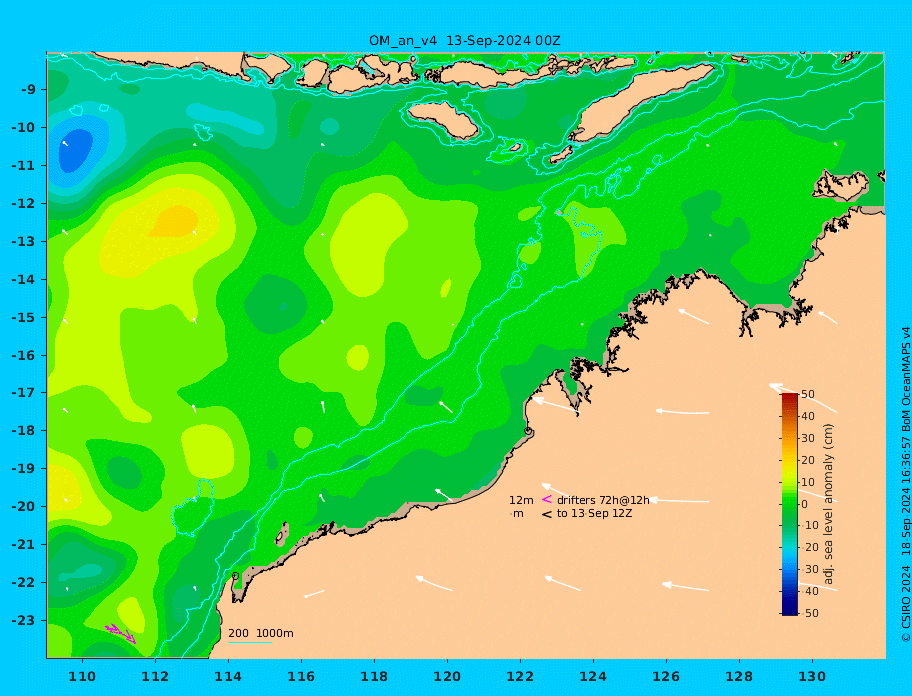
Task: Click the magenta drifter legend arrowhead
Action: pyautogui.click(x=547, y=499)
